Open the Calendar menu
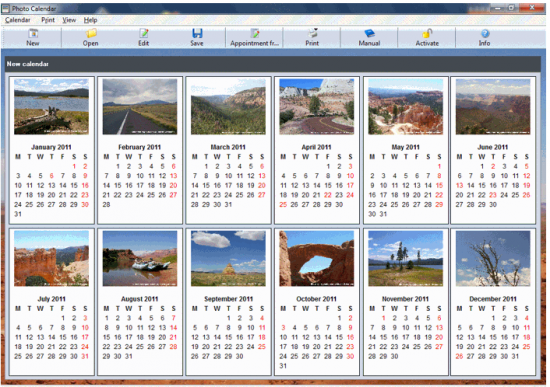The image size is (550, 387). 18,20
